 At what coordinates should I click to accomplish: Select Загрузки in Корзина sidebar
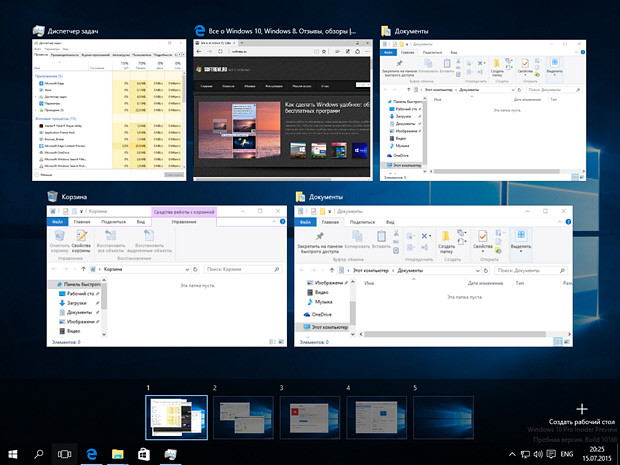coord(77,303)
